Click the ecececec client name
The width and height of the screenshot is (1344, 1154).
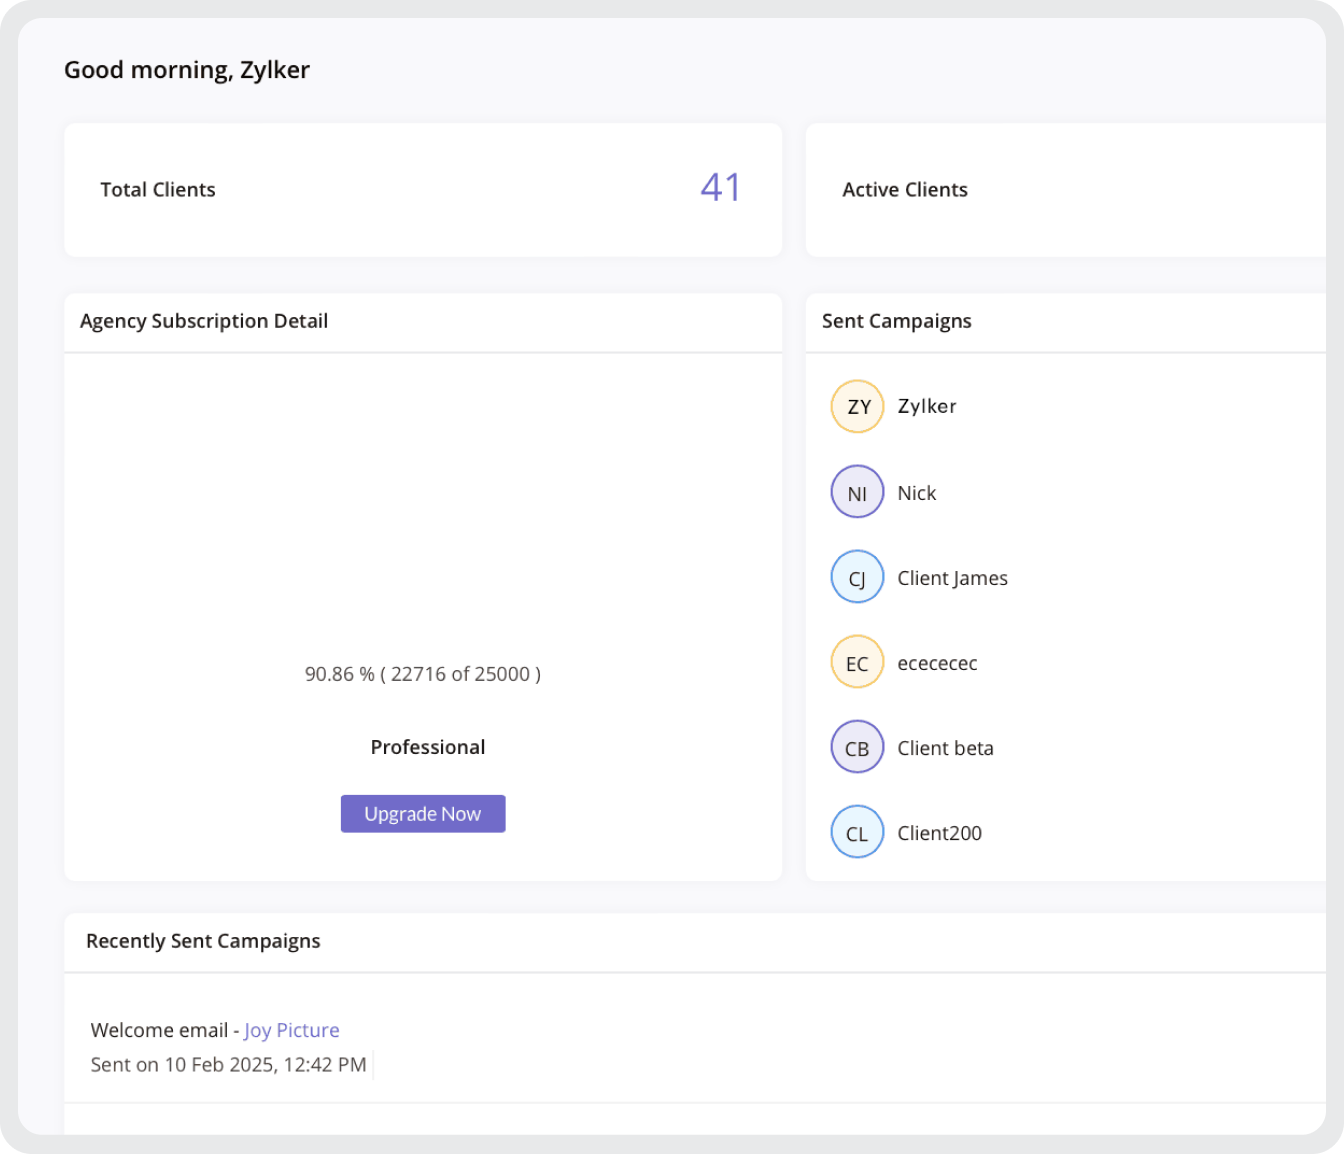click(x=937, y=663)
